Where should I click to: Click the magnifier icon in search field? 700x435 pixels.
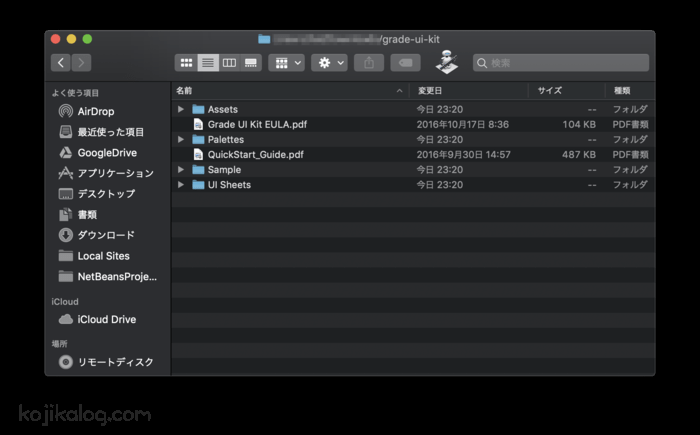[x=482, y=63]
